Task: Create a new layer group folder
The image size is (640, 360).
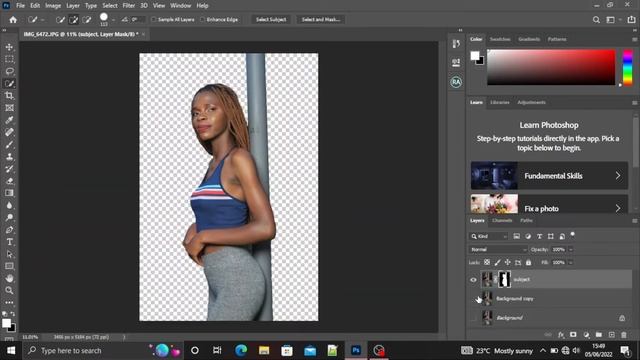Action: [x=599, y=335]
